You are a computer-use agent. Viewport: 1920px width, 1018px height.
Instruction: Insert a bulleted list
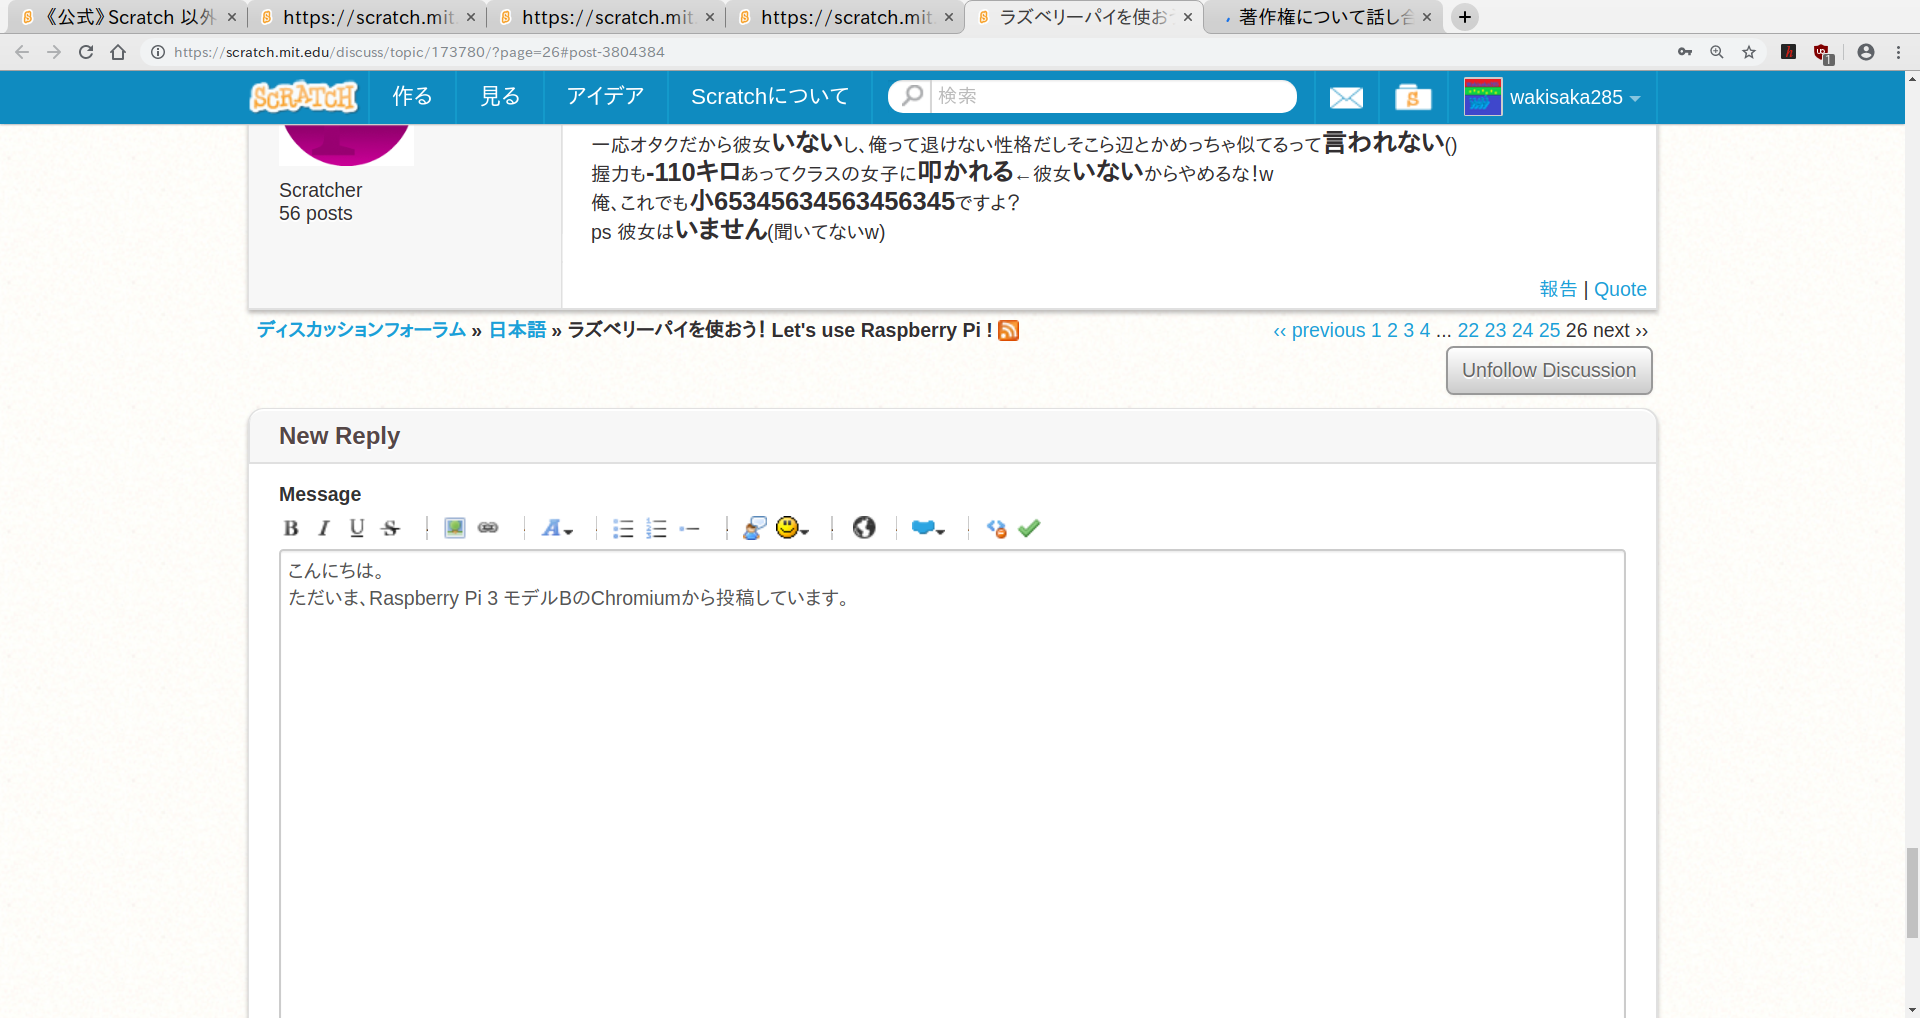(623, 528)
